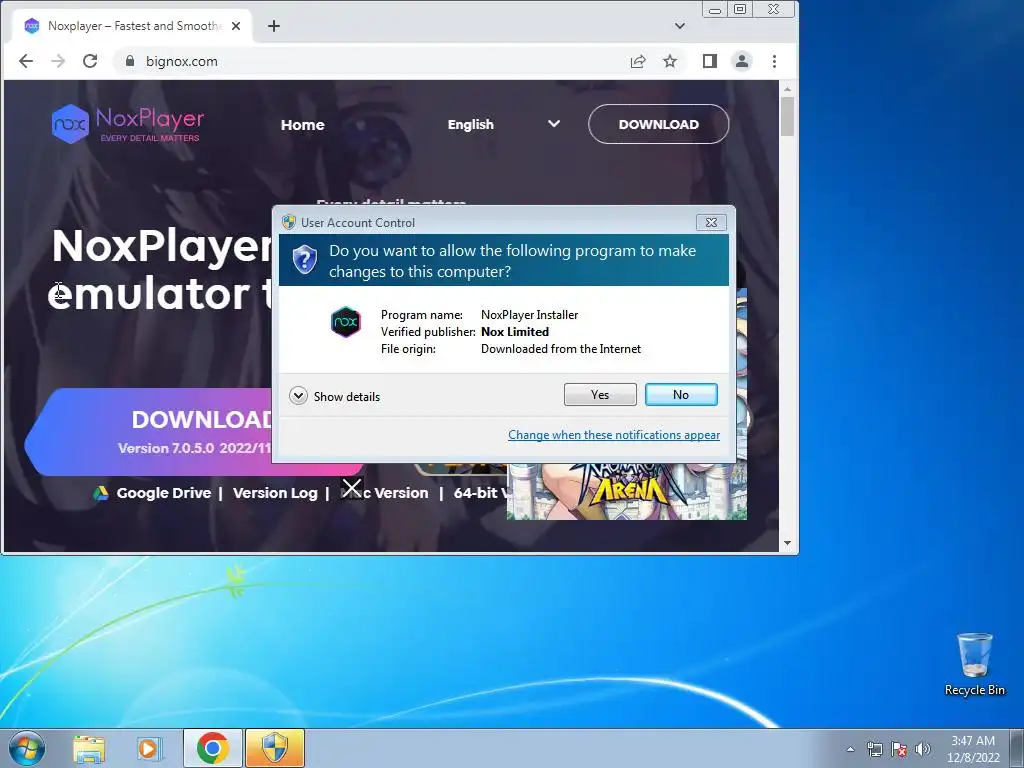Open Chrome profile avatar menu
This screenshot has height=768, width=1024.
tap(742, 61)
